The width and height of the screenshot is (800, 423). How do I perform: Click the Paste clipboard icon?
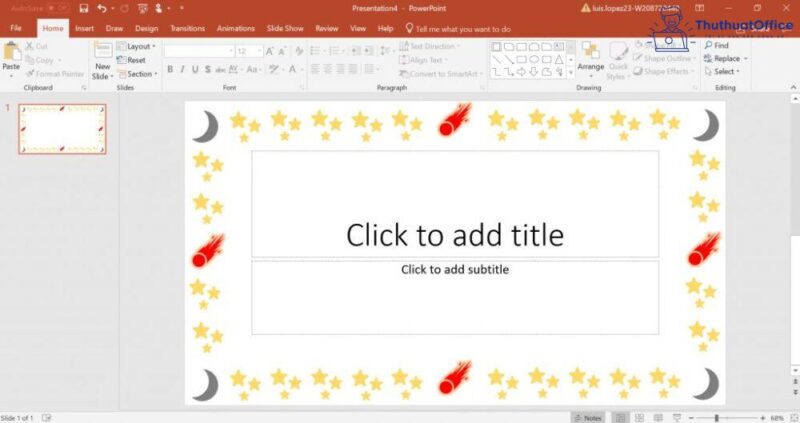click(11, 51)
